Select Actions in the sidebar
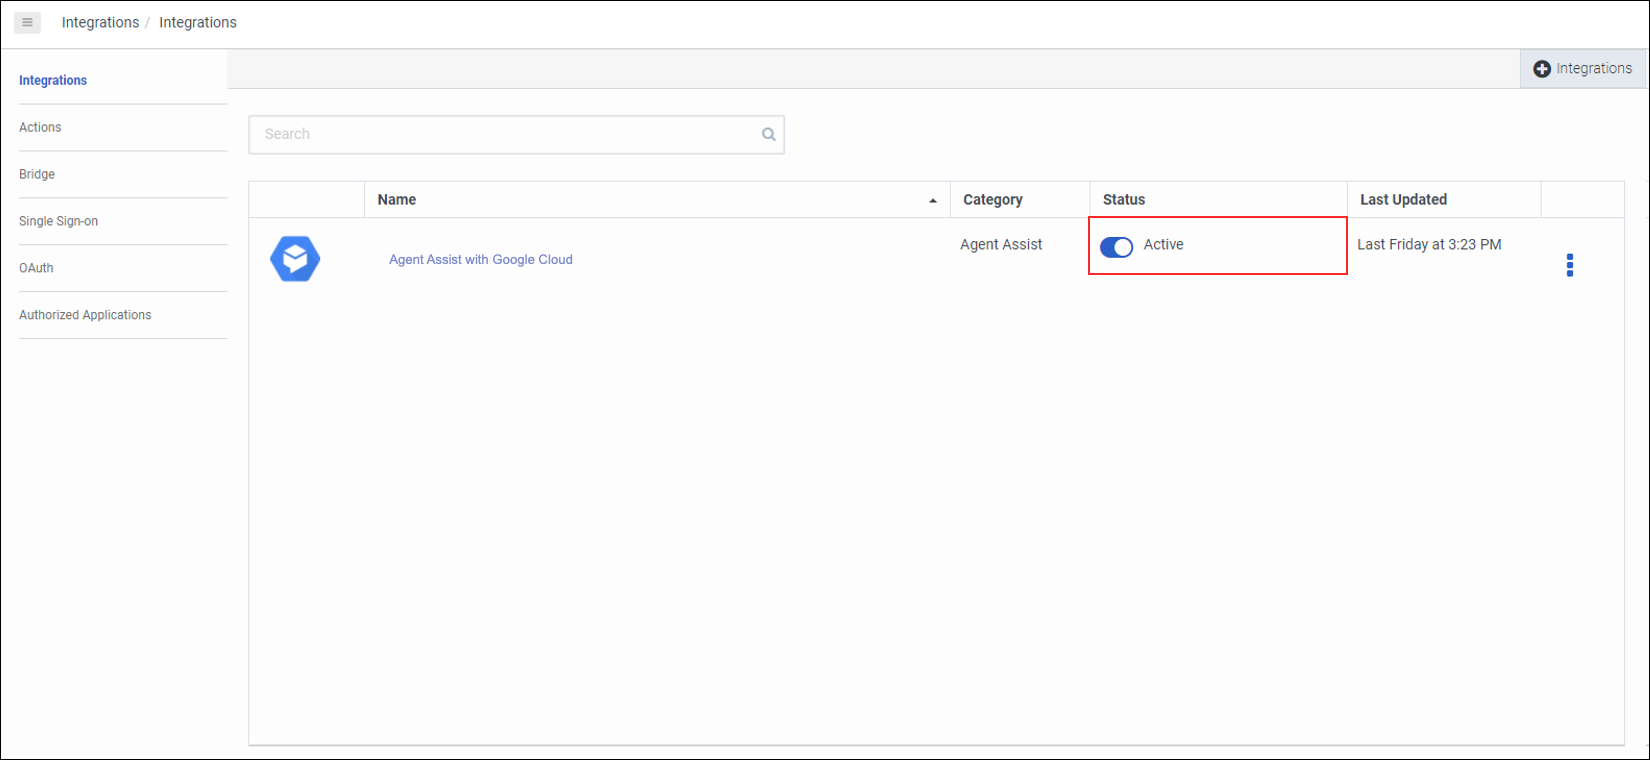Viewport: 1650px width, 760px height. click(x=40, y=127)
